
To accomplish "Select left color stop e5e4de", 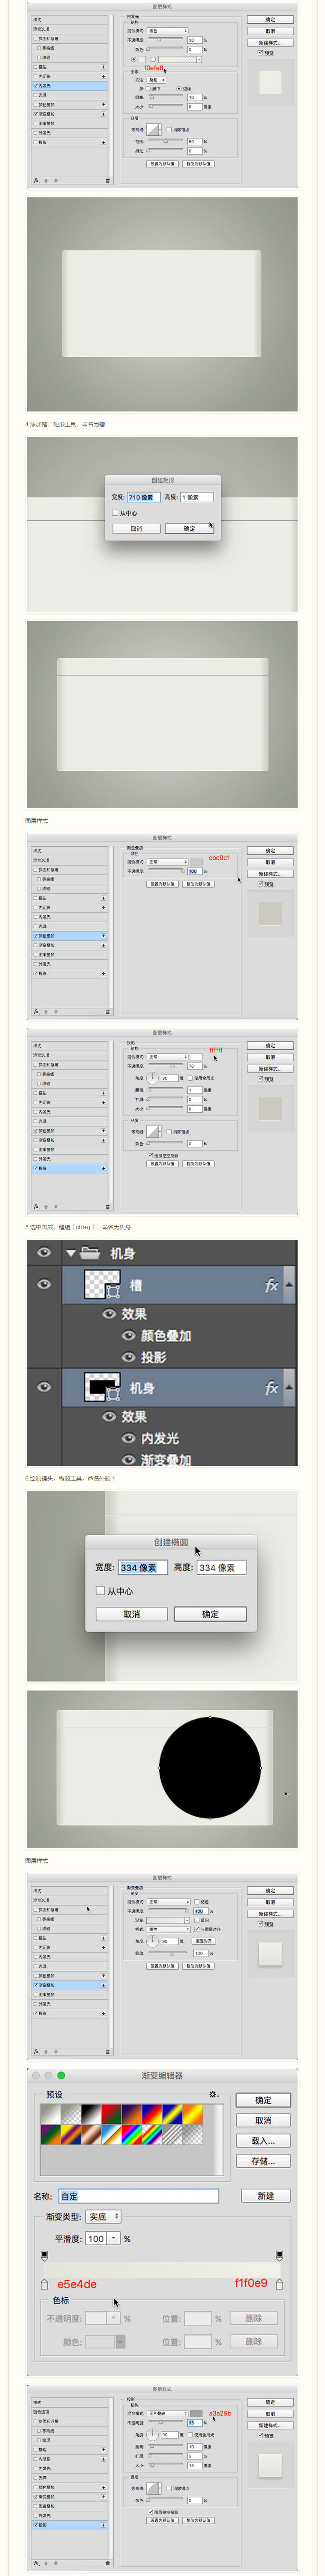I will coord(44,2283).
